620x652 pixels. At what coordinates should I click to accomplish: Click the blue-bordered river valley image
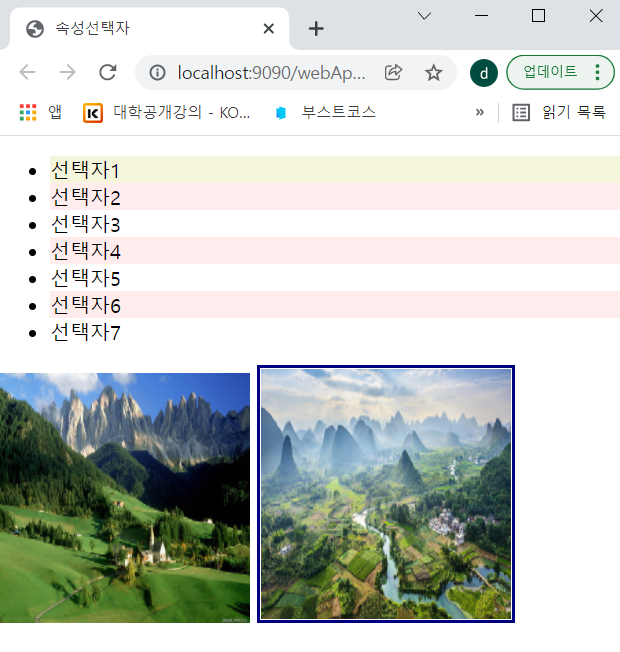click(x=386, y=494)
